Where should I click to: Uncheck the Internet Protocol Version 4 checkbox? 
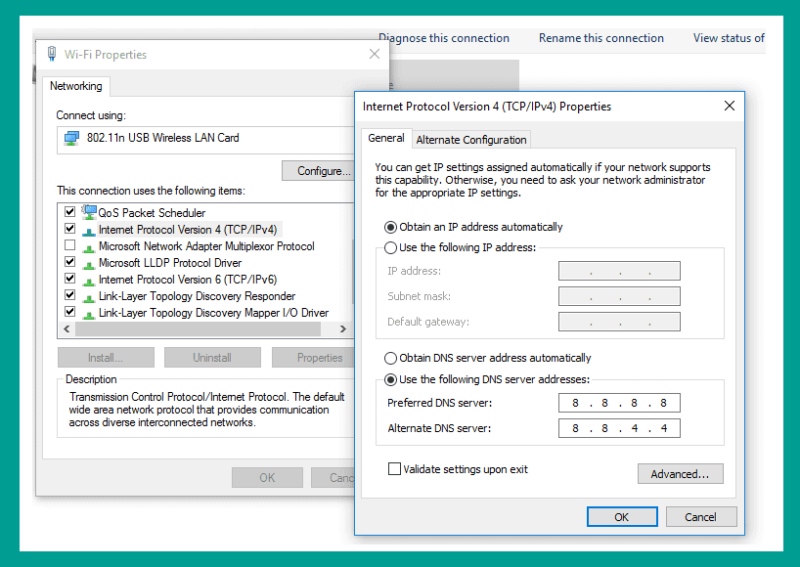pos(70,228)
